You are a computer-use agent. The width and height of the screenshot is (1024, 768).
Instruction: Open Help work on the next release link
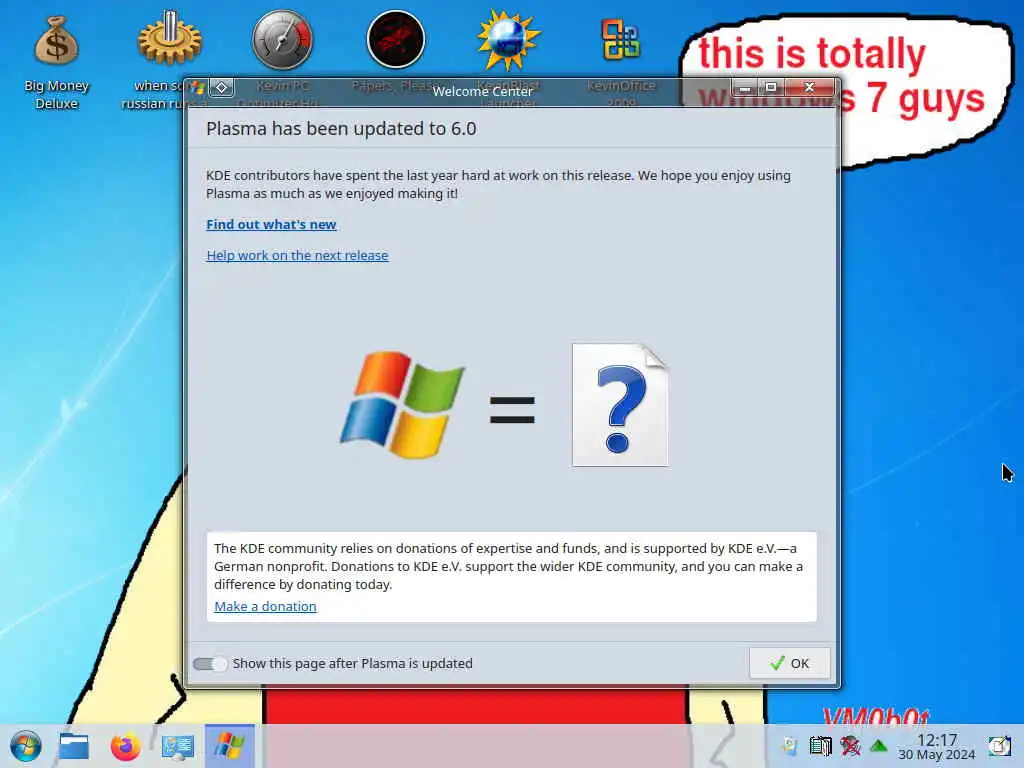[297, 255]
